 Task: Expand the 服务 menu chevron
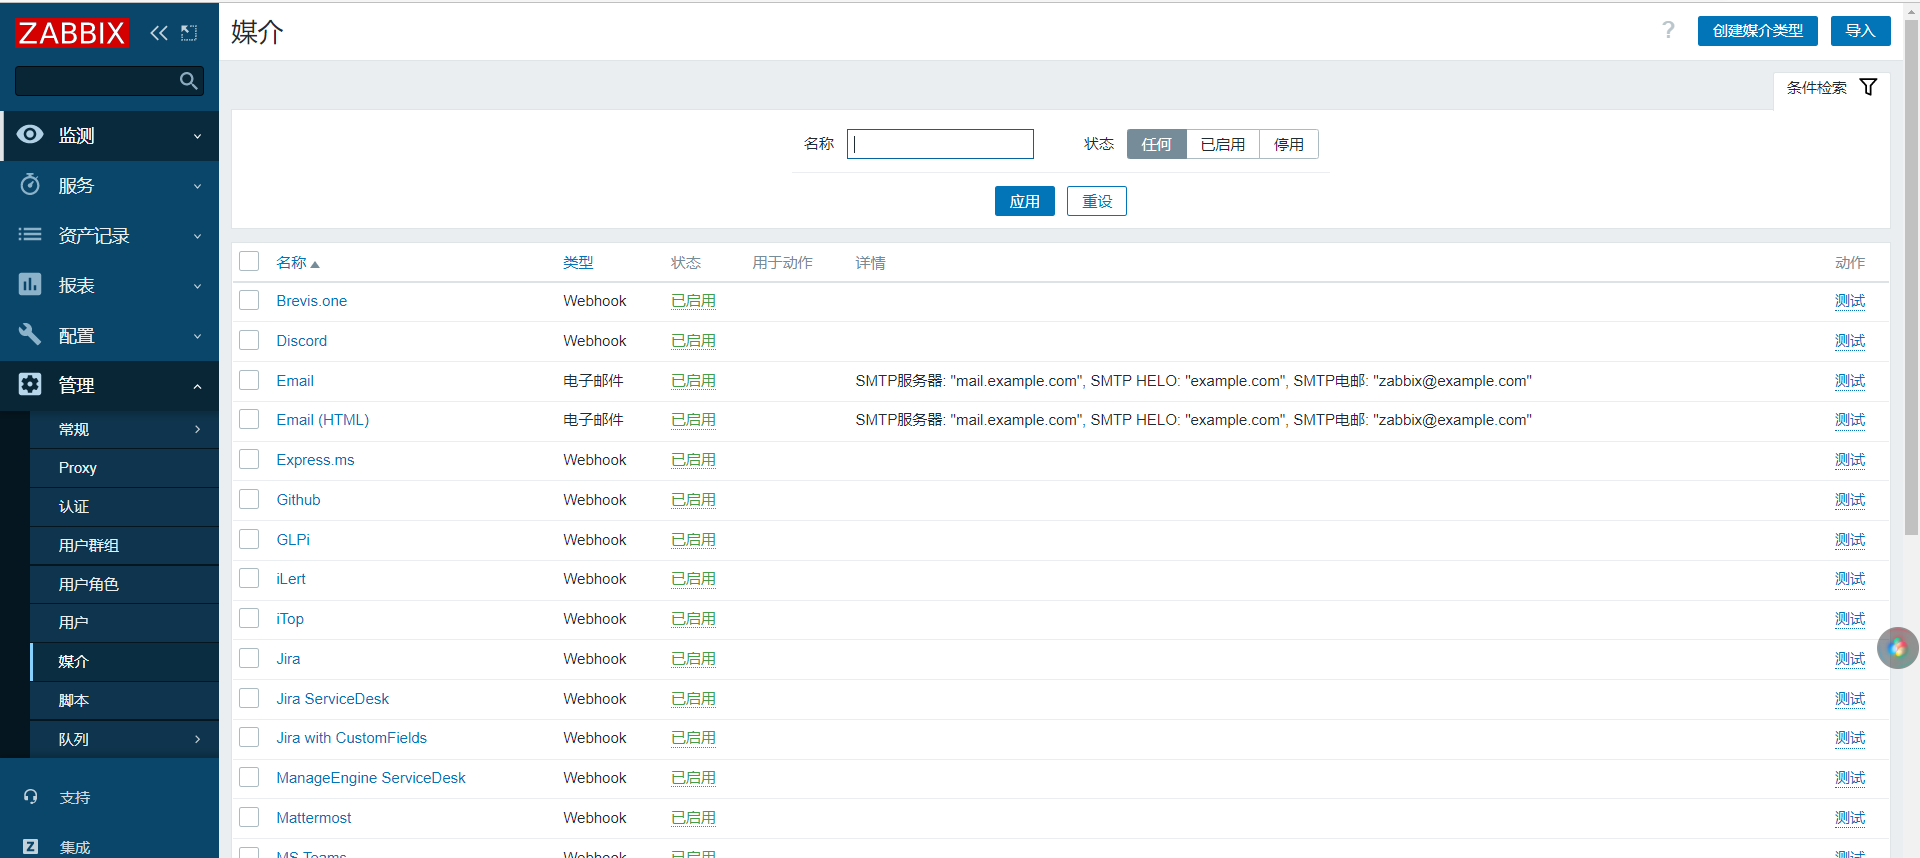pos(197,186)
